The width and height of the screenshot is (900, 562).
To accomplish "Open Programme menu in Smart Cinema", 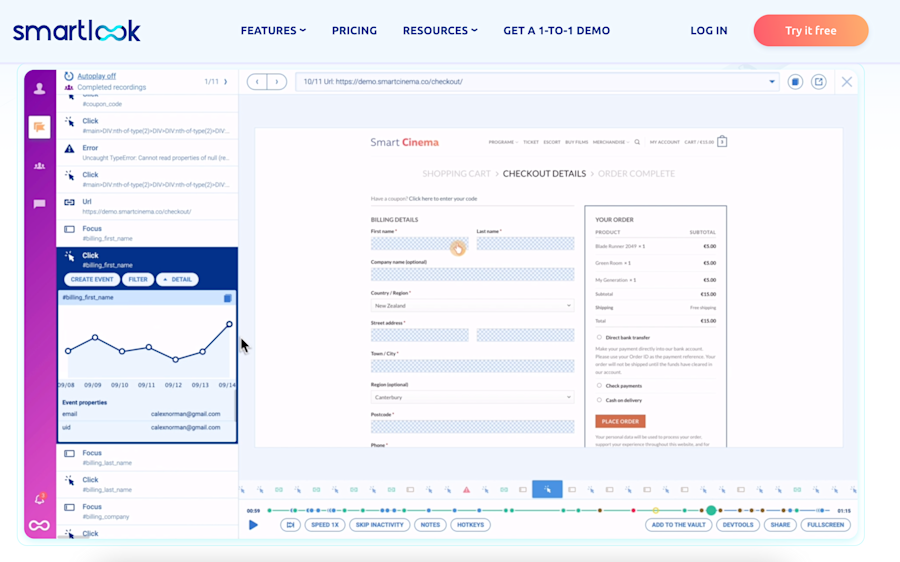I will 503,142.
